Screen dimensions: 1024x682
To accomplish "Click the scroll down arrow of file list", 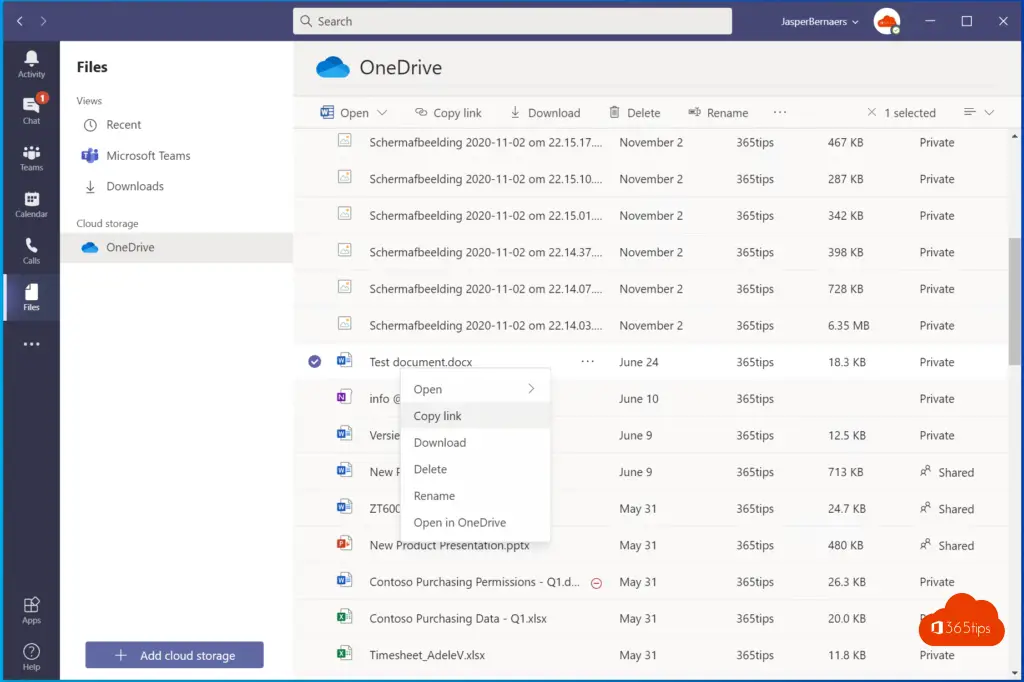I will pos(1014,672).
